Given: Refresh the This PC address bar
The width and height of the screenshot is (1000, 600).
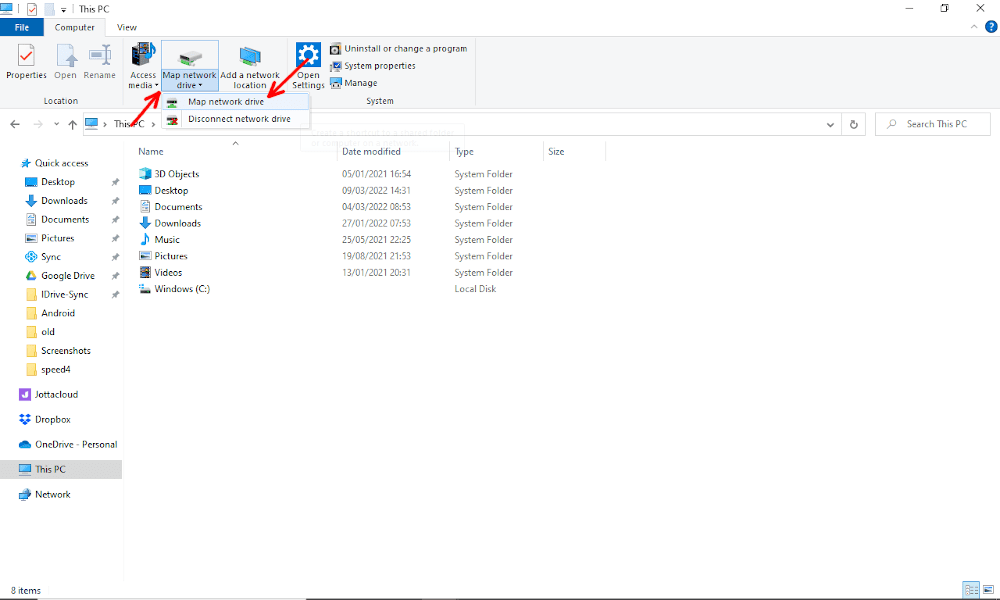Looking at the screenshot, I should pyautogui.click(x=853, y=124).
